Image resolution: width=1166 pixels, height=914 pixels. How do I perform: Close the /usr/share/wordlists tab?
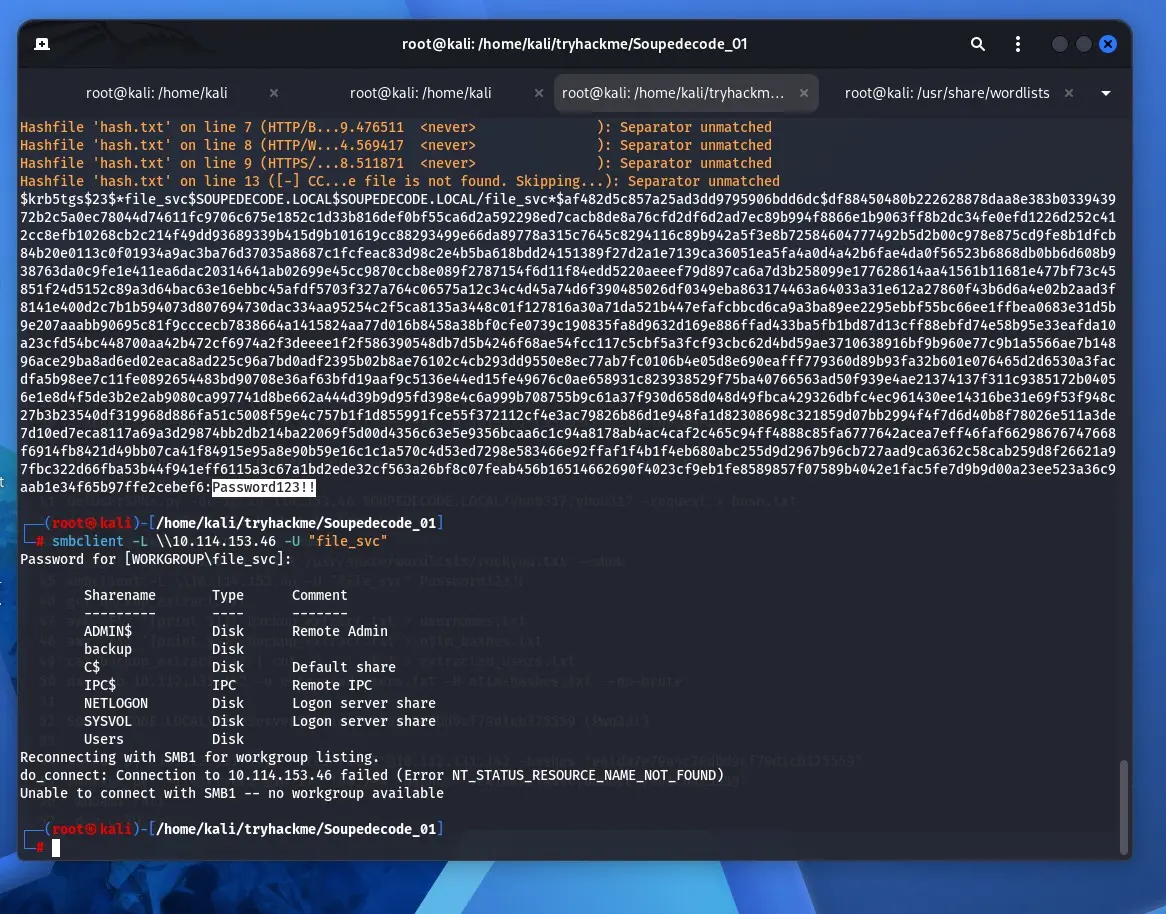click(x=1069, y=93)
